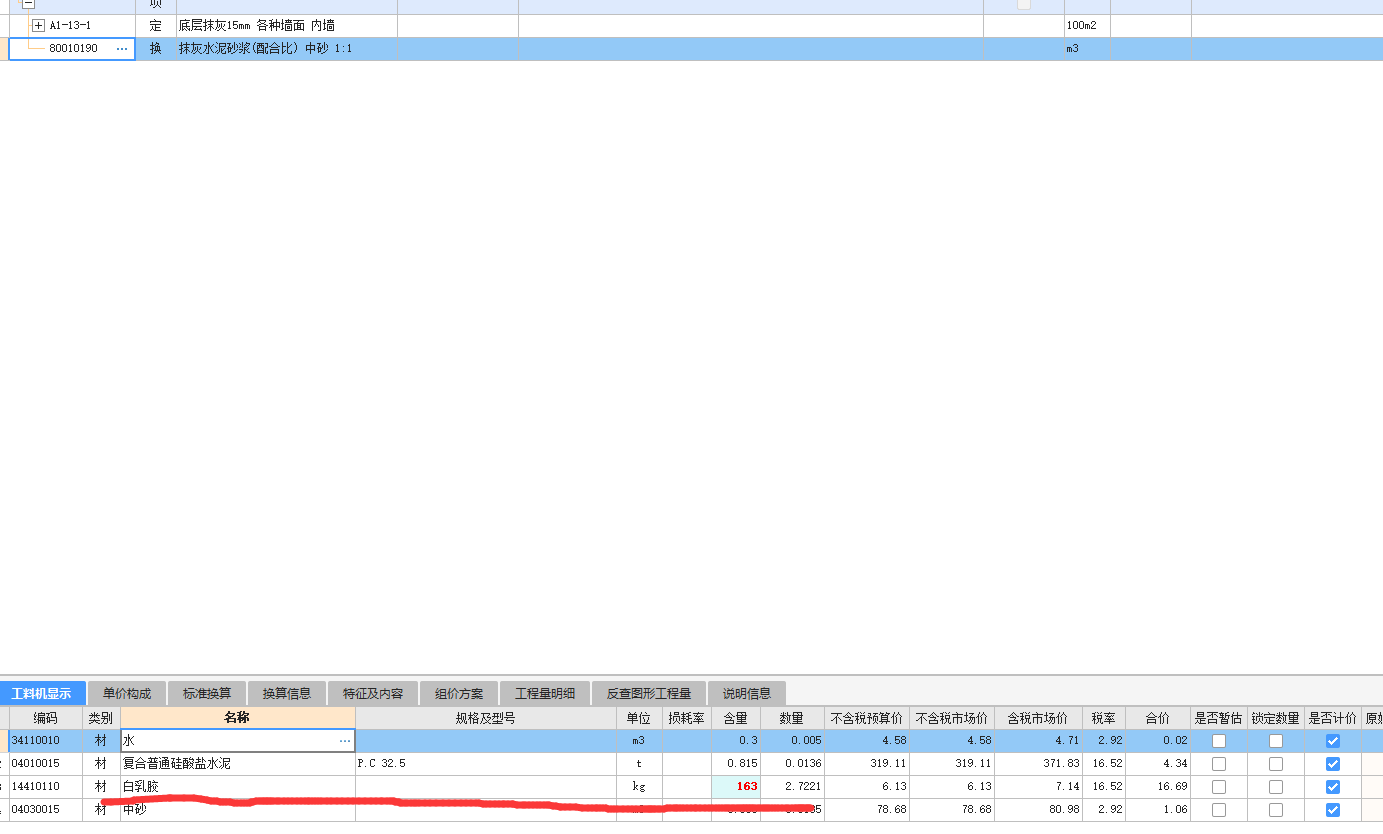
Task: Select code 14410110 in the material table
Action: [x=46, y=787]
